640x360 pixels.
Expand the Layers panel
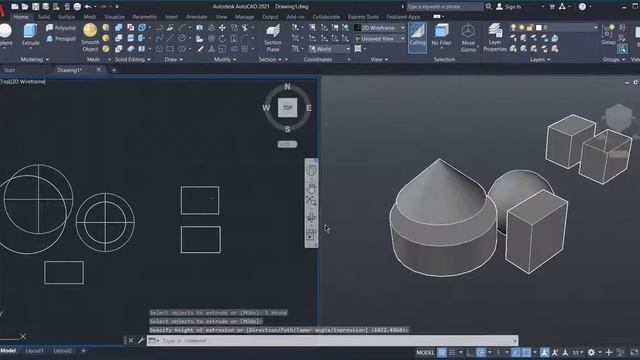pyautogui.click(x=540, y=60)
